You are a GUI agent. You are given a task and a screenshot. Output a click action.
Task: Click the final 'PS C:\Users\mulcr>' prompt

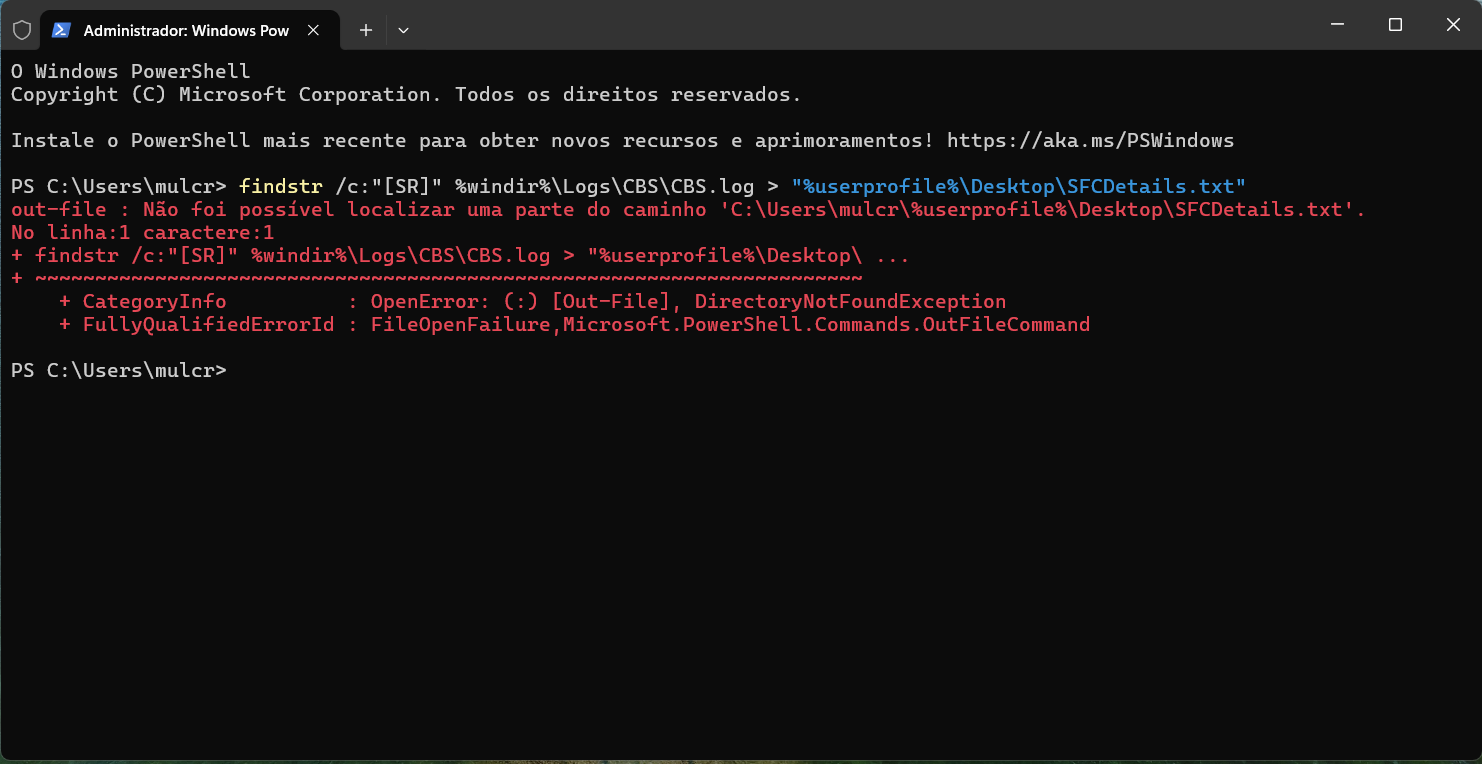119,371
